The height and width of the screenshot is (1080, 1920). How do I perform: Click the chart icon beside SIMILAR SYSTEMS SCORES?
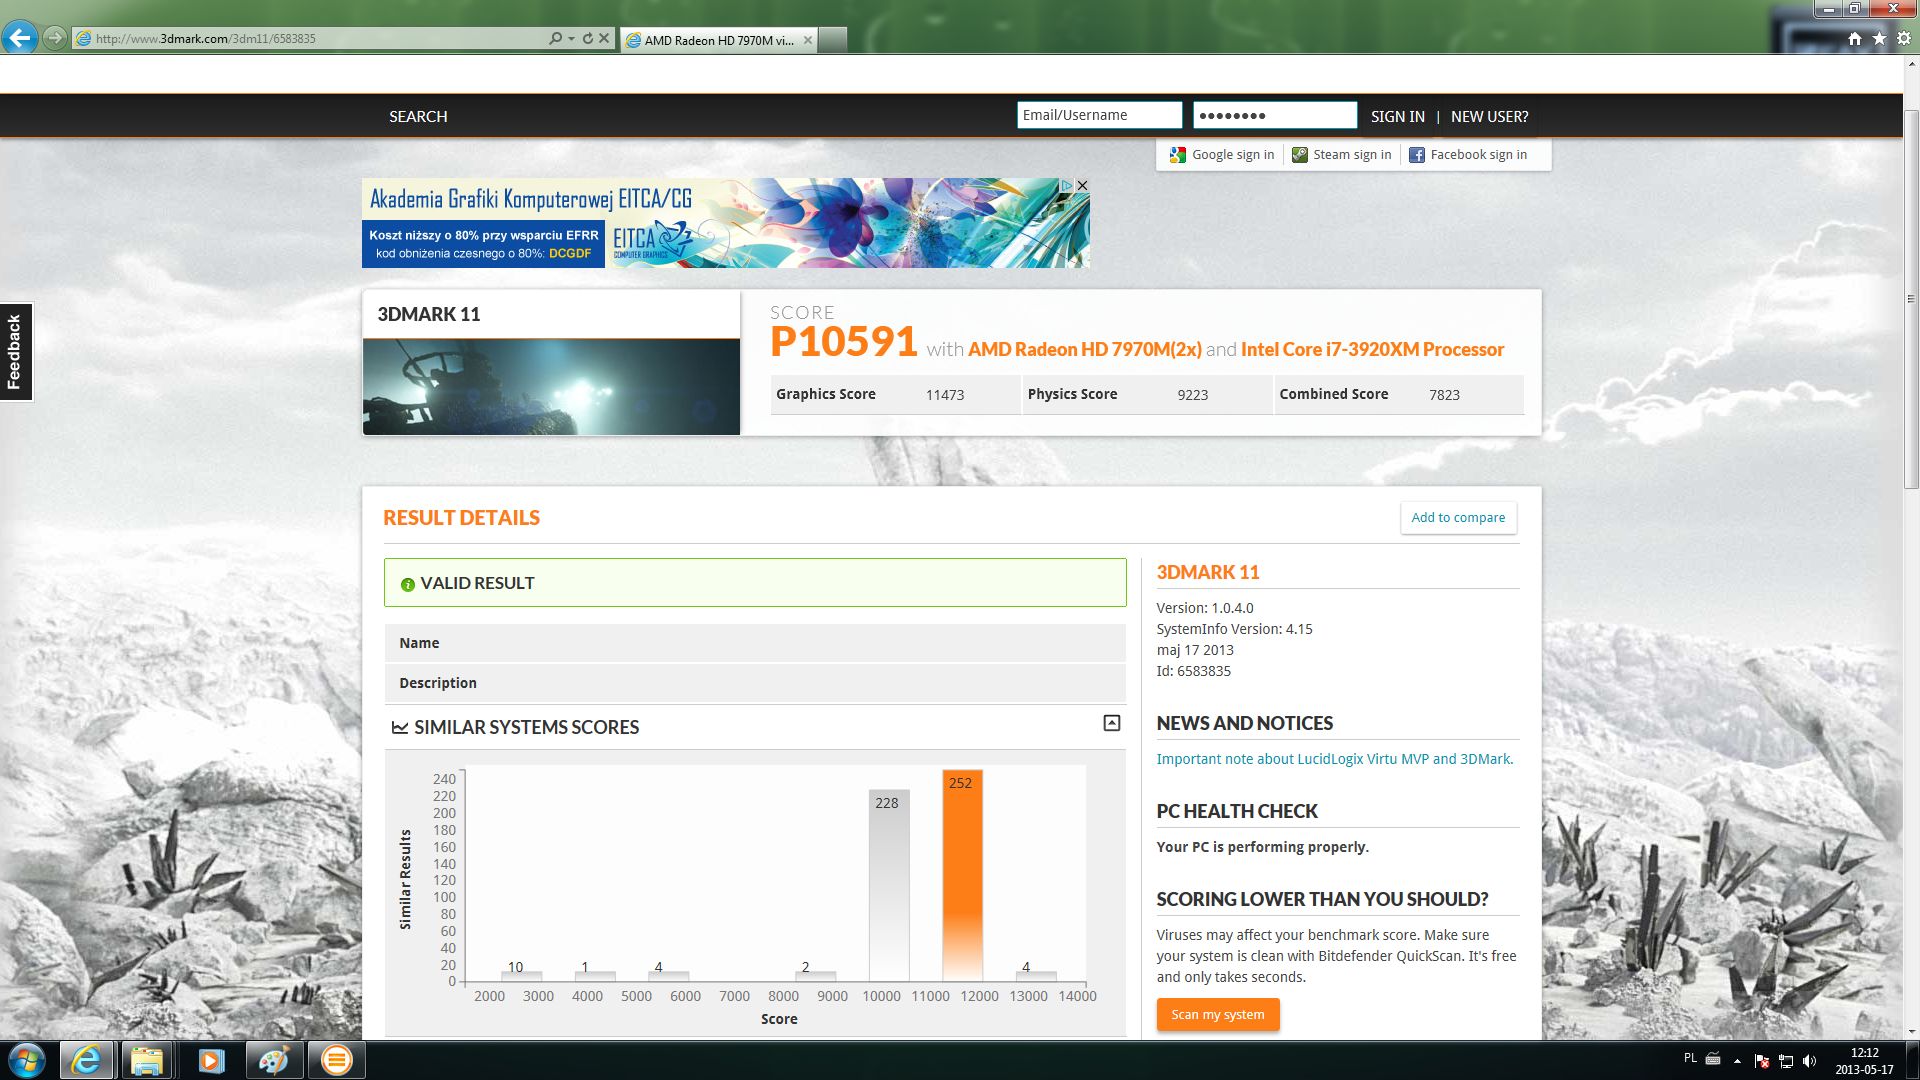pyautogui.click(x=400, y=728)
